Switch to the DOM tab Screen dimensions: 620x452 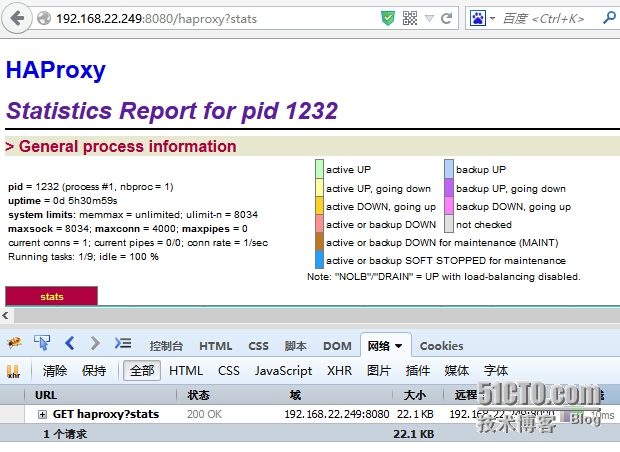pos(337,346)
